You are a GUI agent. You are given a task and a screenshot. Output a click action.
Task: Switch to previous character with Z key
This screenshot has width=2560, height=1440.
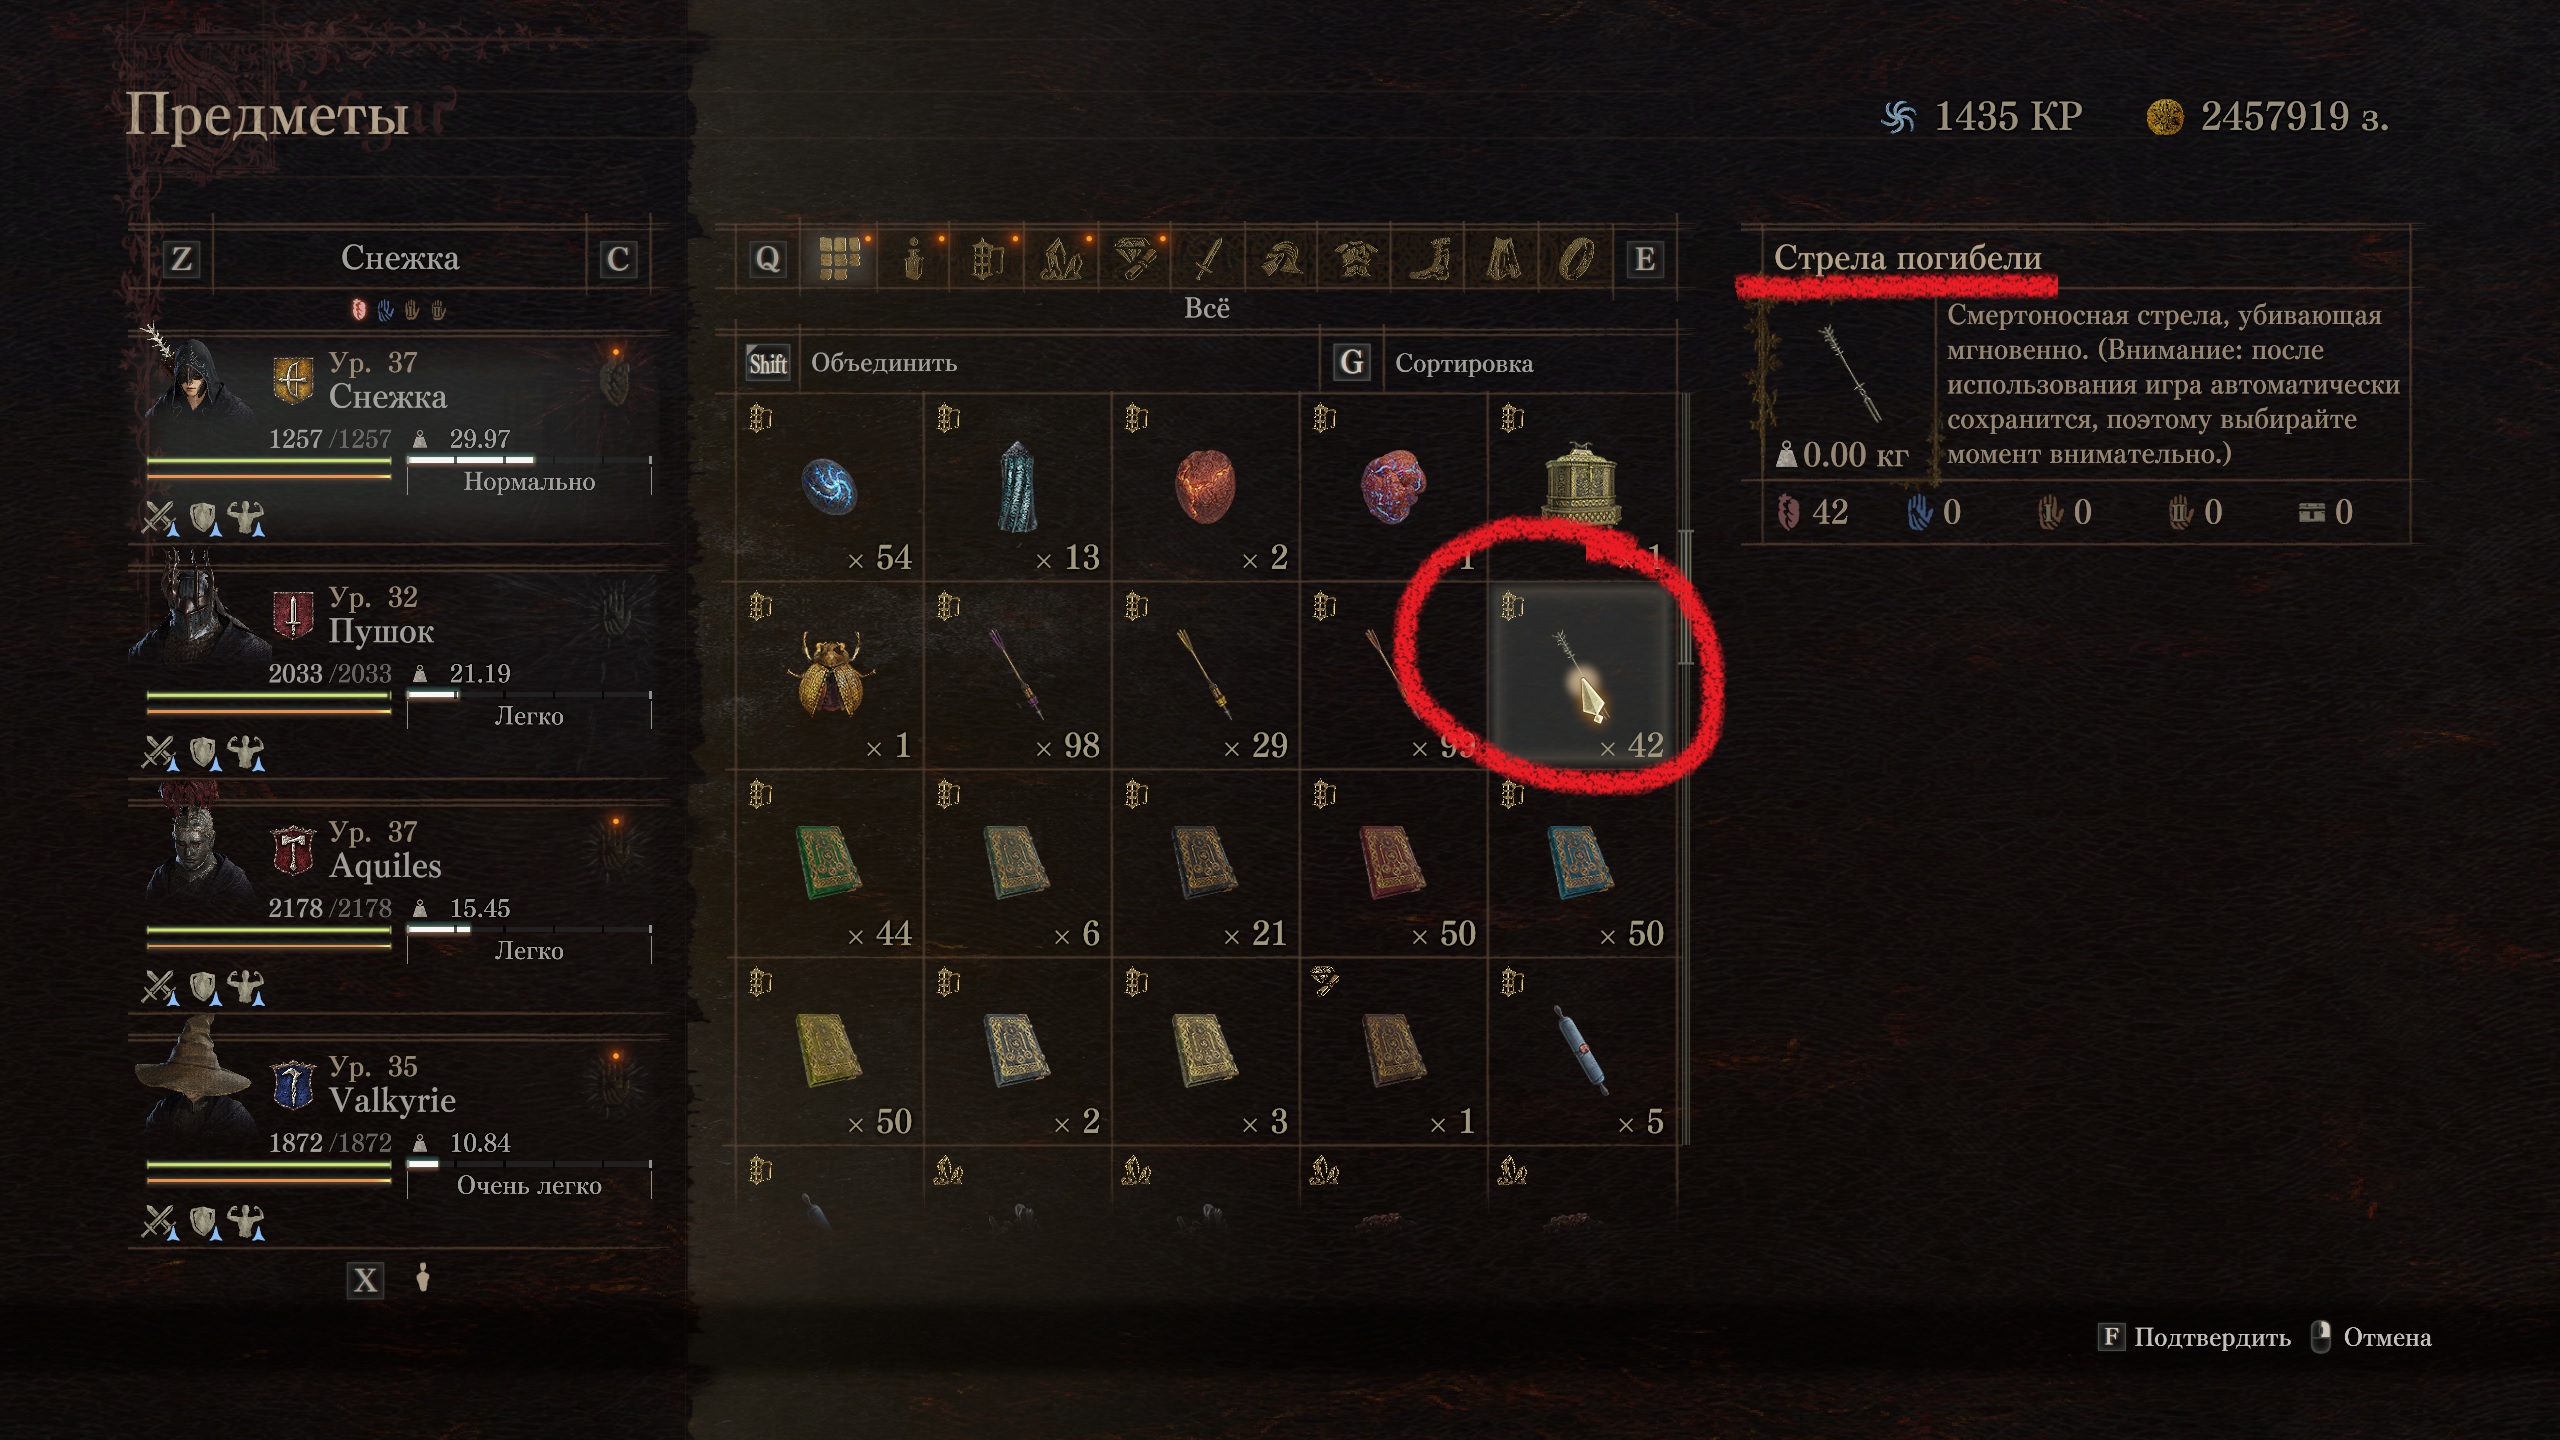(181, 260)
